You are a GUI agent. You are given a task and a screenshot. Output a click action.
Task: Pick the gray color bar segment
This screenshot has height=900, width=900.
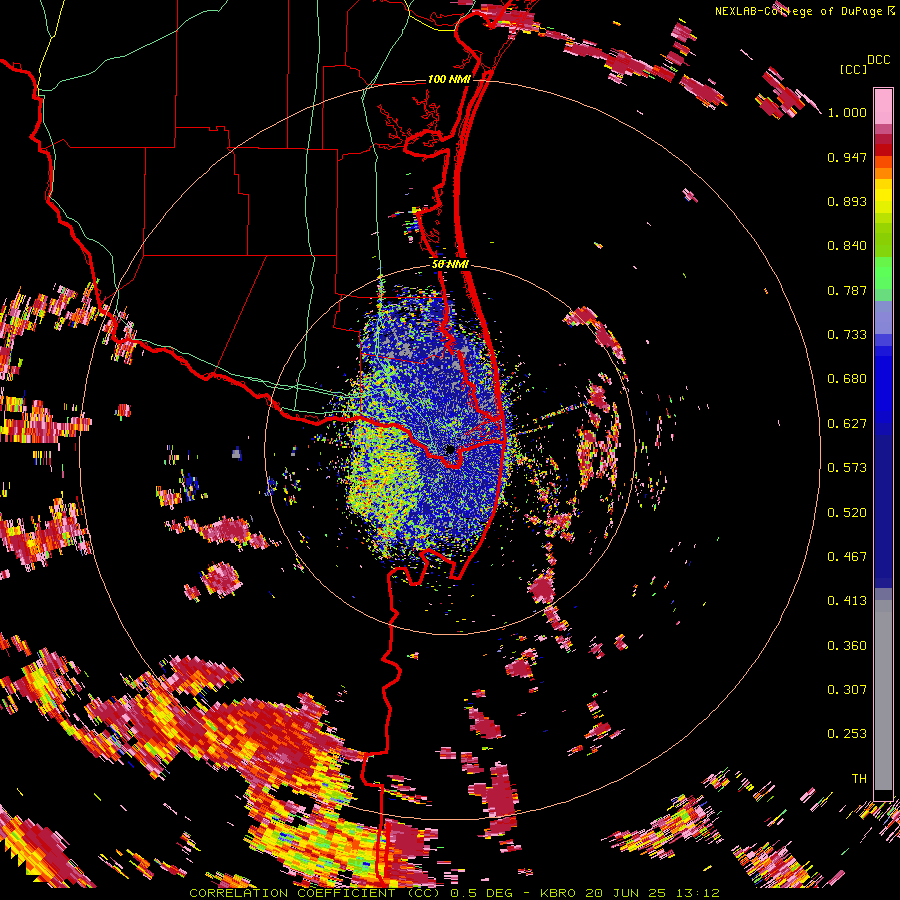[883, 695]
